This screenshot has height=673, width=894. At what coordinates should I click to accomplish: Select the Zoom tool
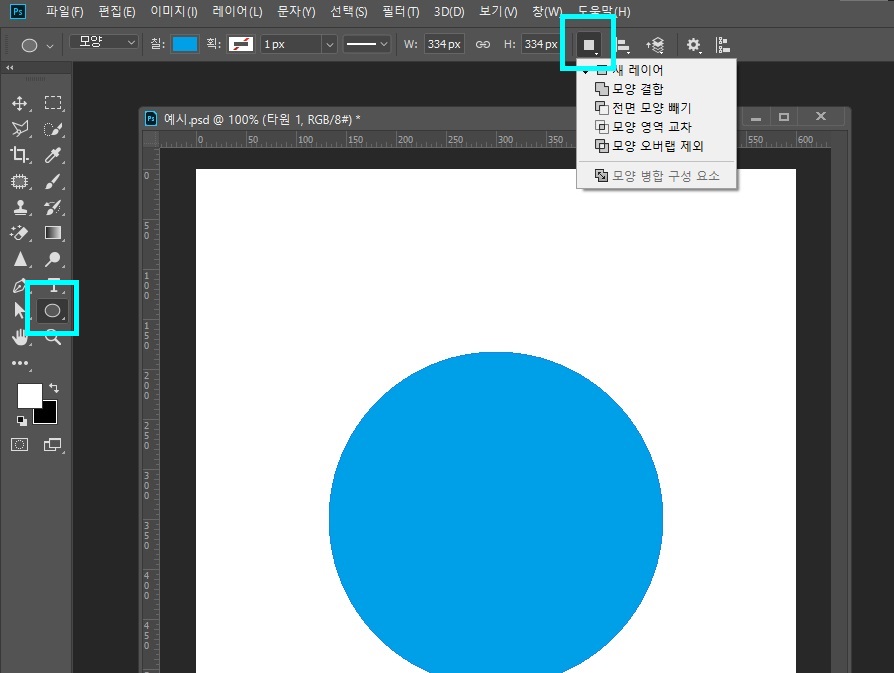(x=52, y=337)
